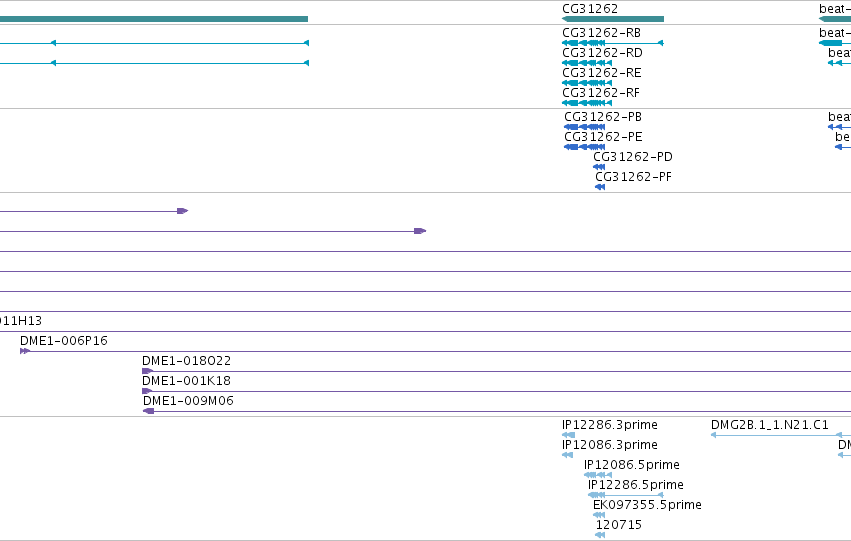
Task: Click the CG31262-PE protein label
Action: click(604, 137)
